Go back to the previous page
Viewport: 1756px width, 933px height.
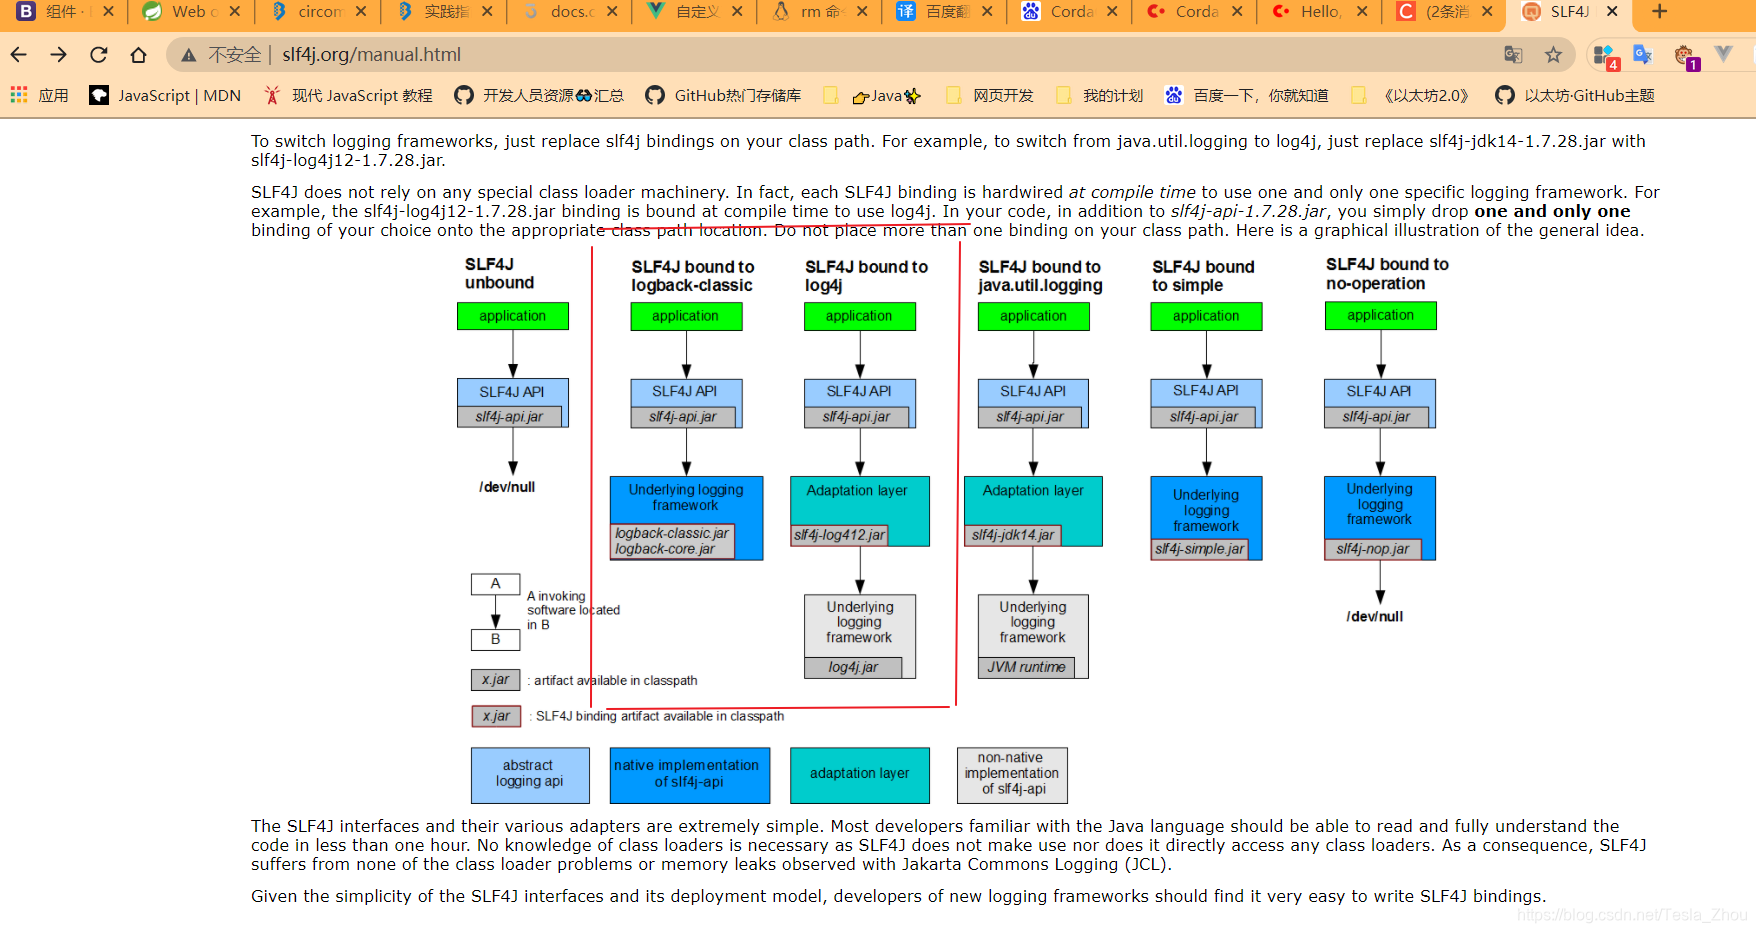tap(19, 55)
